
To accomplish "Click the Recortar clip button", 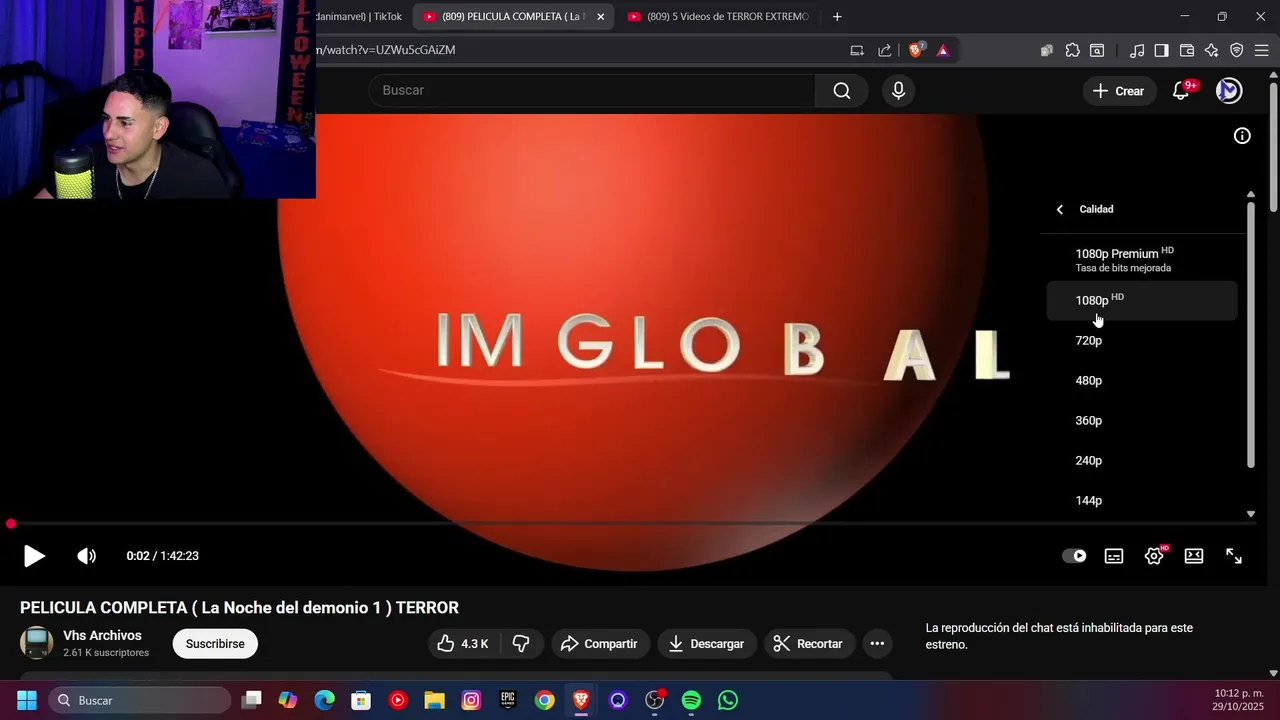I will [809, 644].
